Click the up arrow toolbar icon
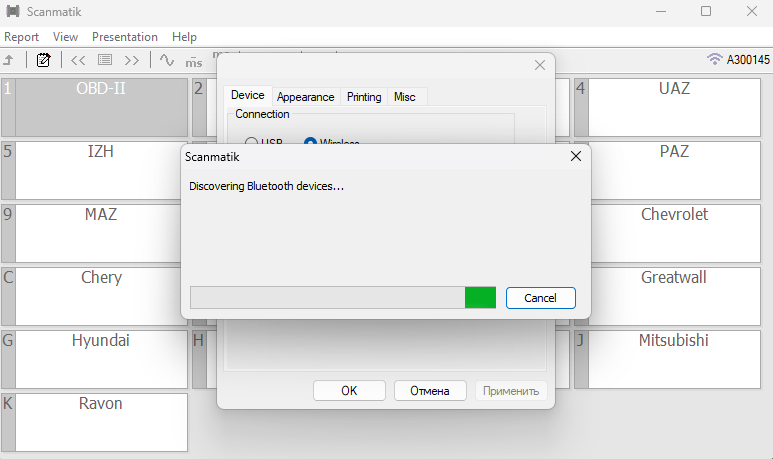The width and height of the screenshot is (773, 459). [x=9, y=60]
